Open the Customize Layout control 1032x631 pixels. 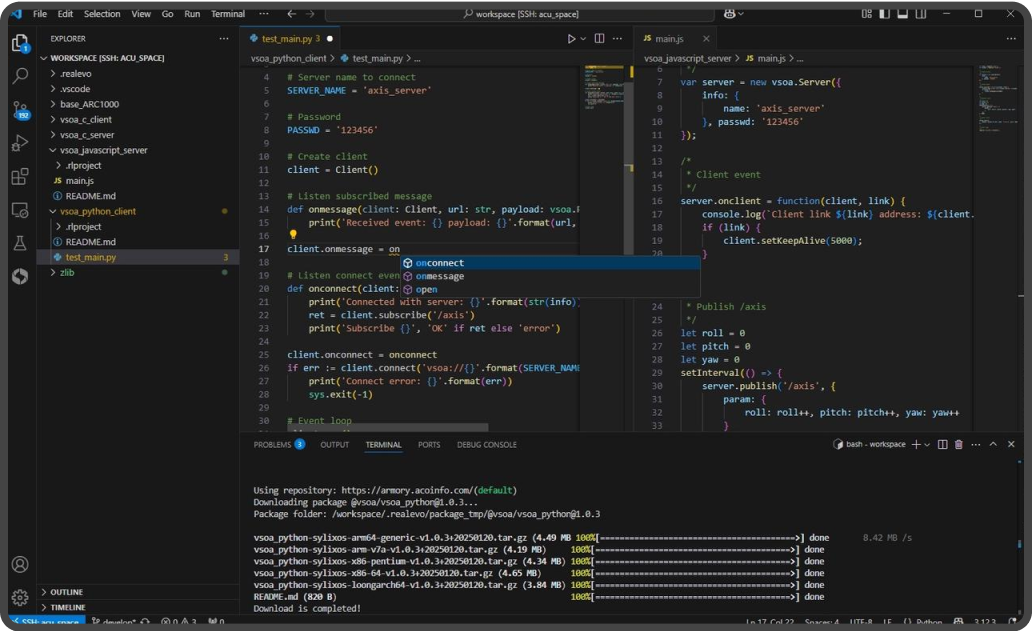pos(867,14)
